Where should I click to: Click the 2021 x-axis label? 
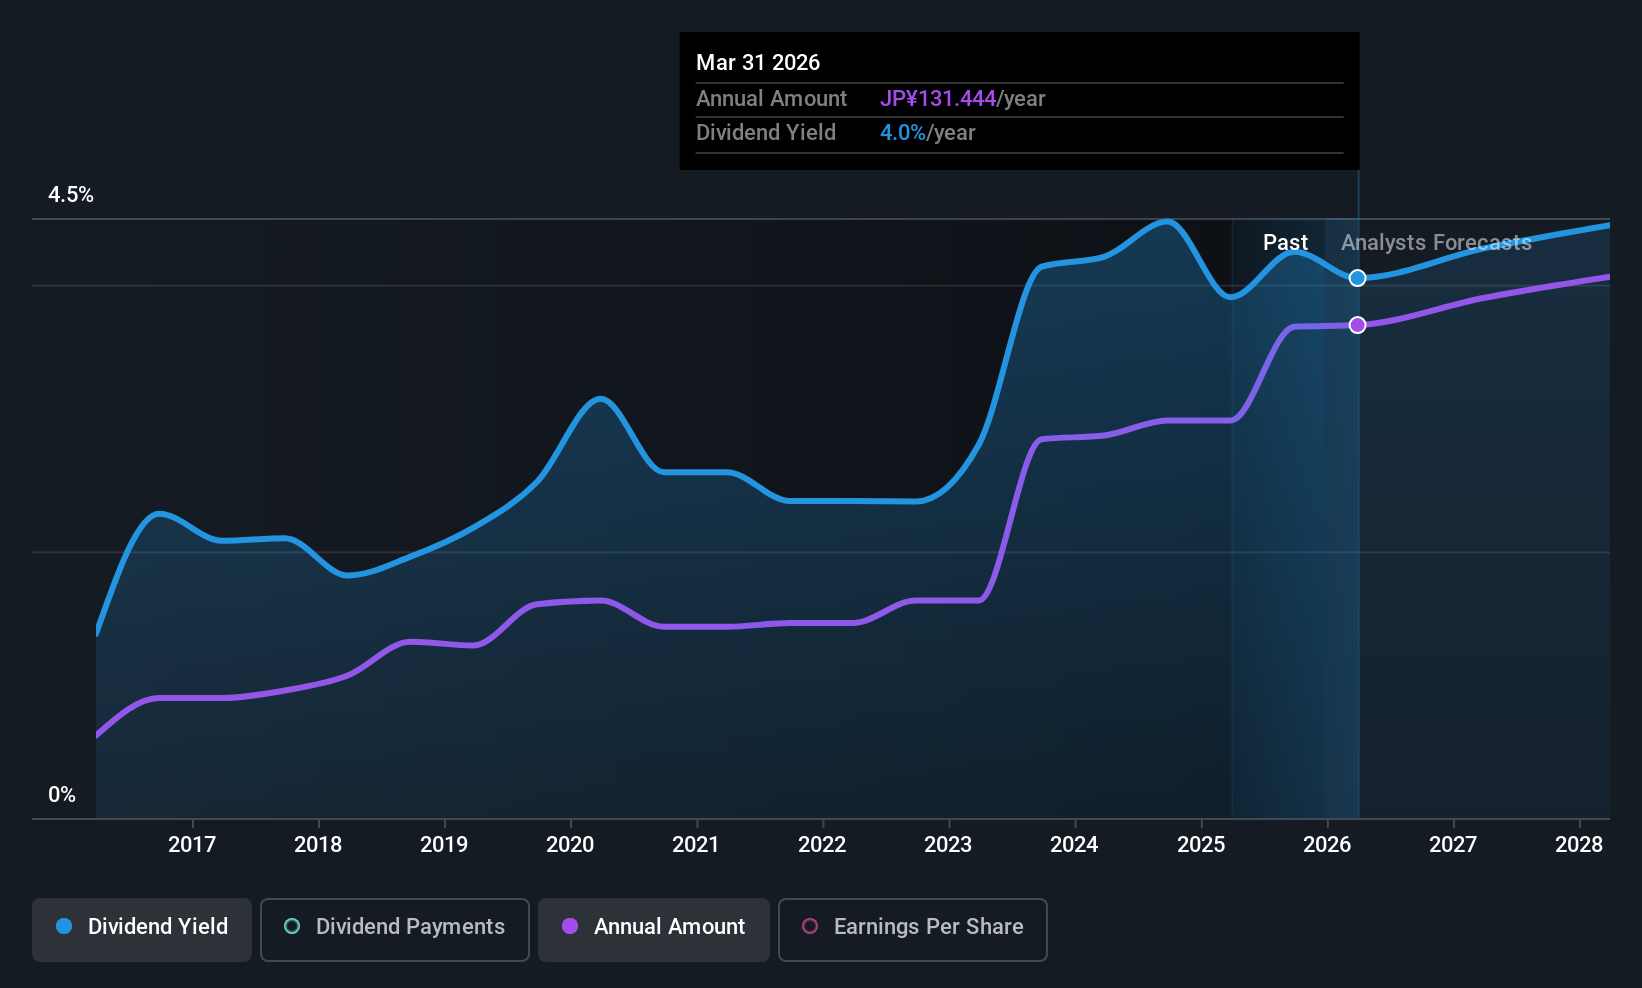coord(696,845)
